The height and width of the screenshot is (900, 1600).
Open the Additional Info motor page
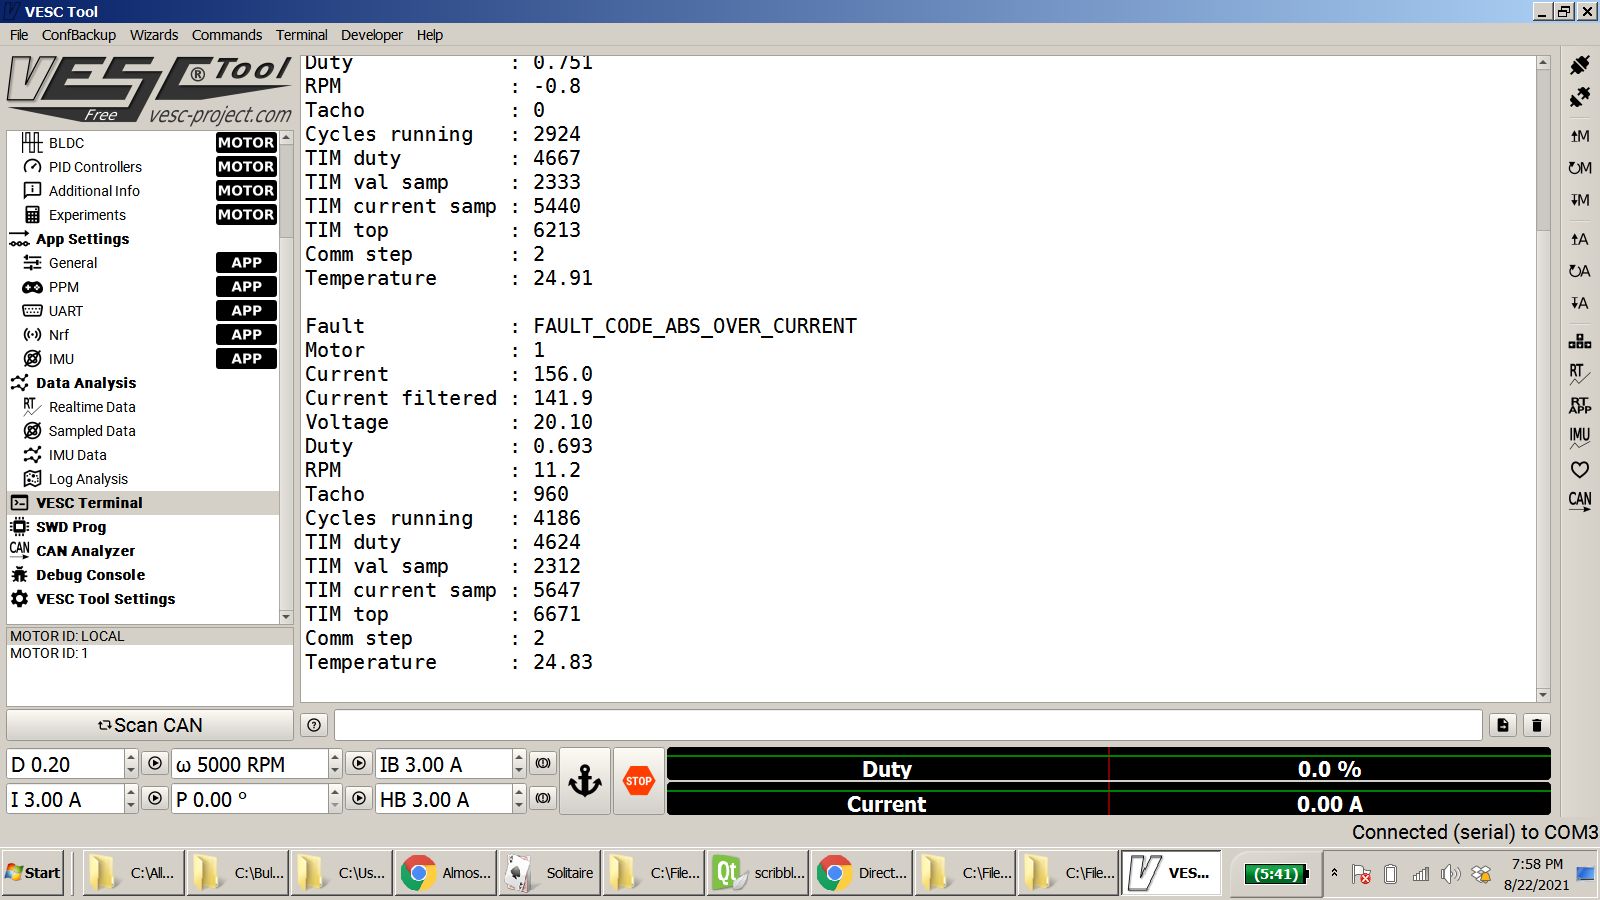coord(143,191)
